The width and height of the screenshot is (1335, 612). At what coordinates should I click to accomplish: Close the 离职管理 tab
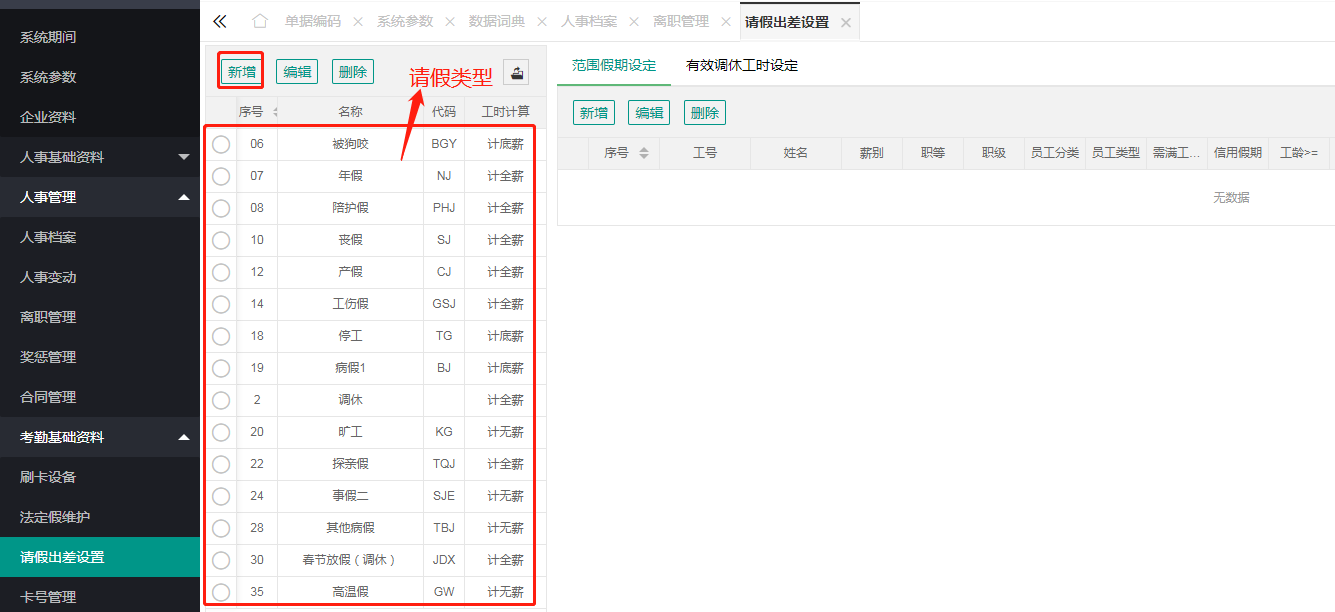click(726, 22)
